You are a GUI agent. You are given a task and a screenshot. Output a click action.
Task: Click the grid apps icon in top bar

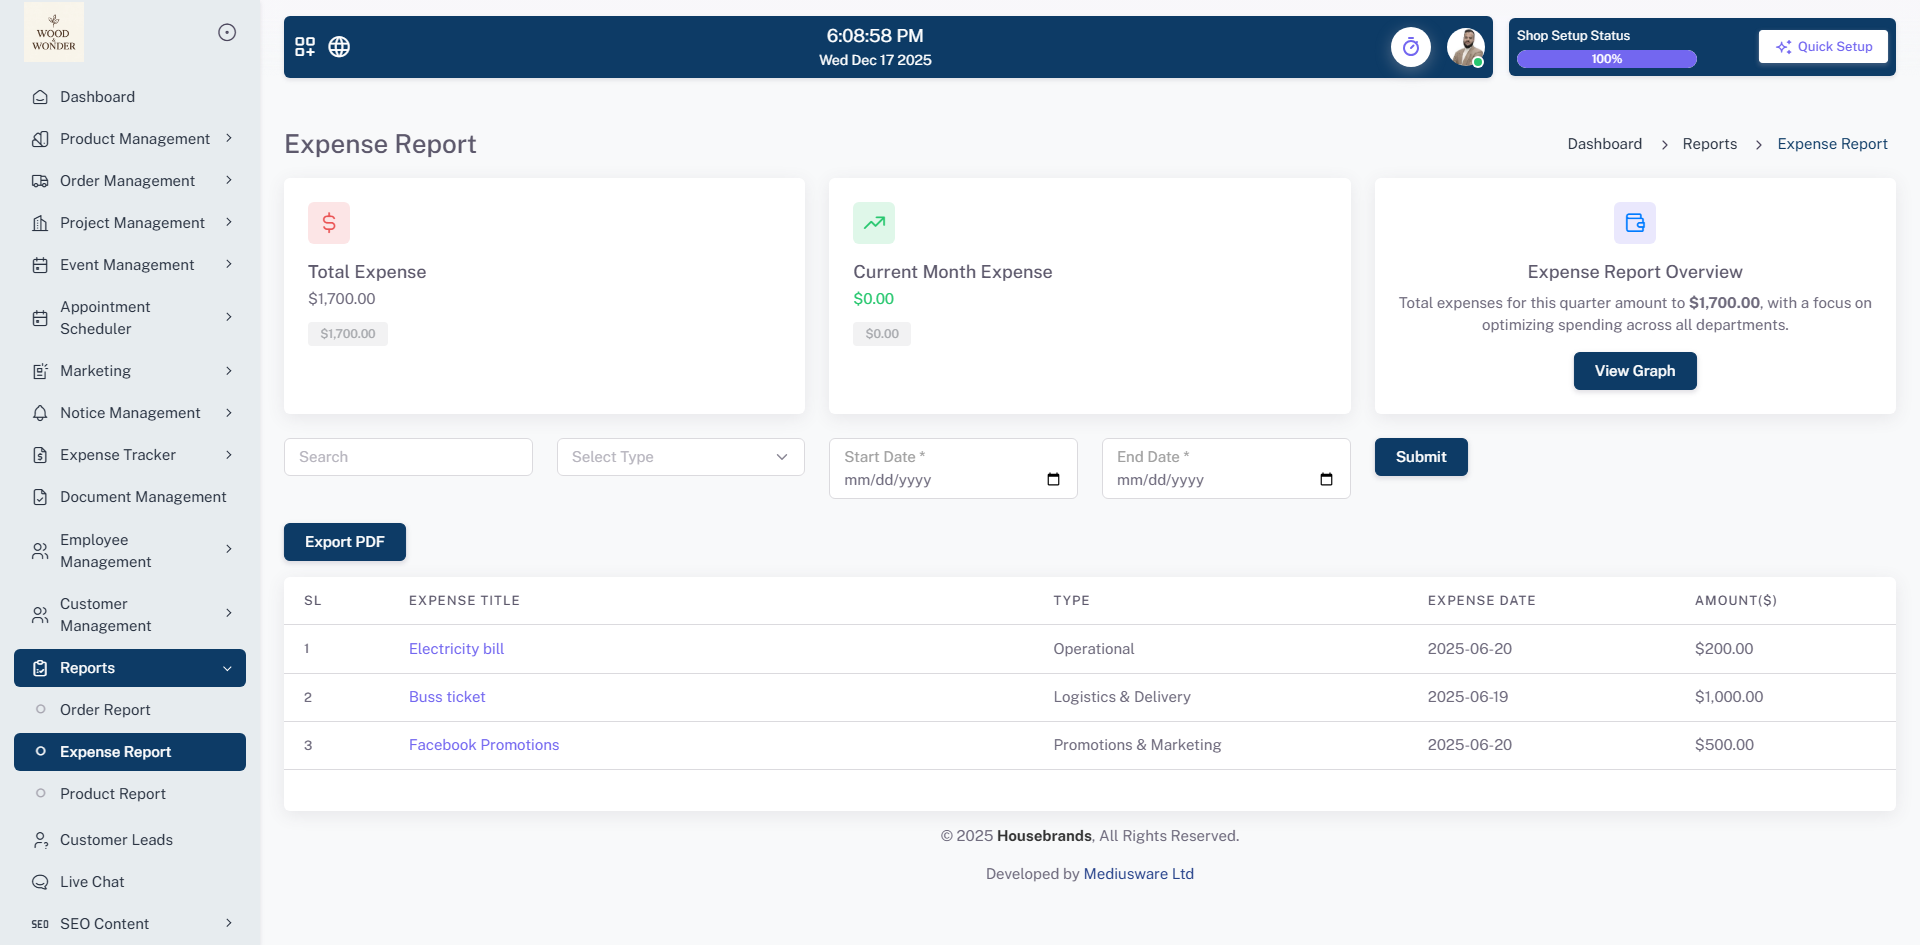pyautogui.click(x=305, y=47)
